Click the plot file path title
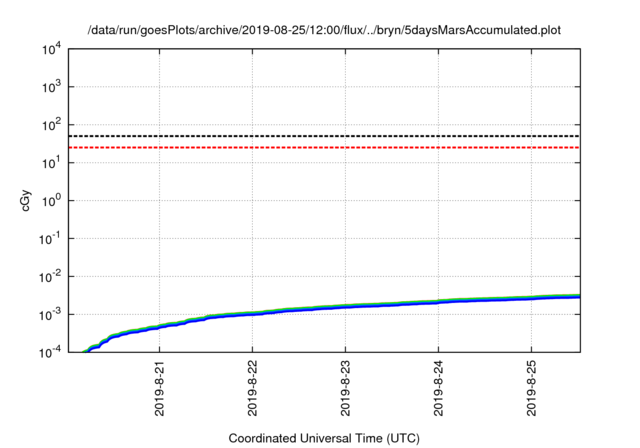The image size is (640, 448). pyautogui.click(x=324, y=30)
